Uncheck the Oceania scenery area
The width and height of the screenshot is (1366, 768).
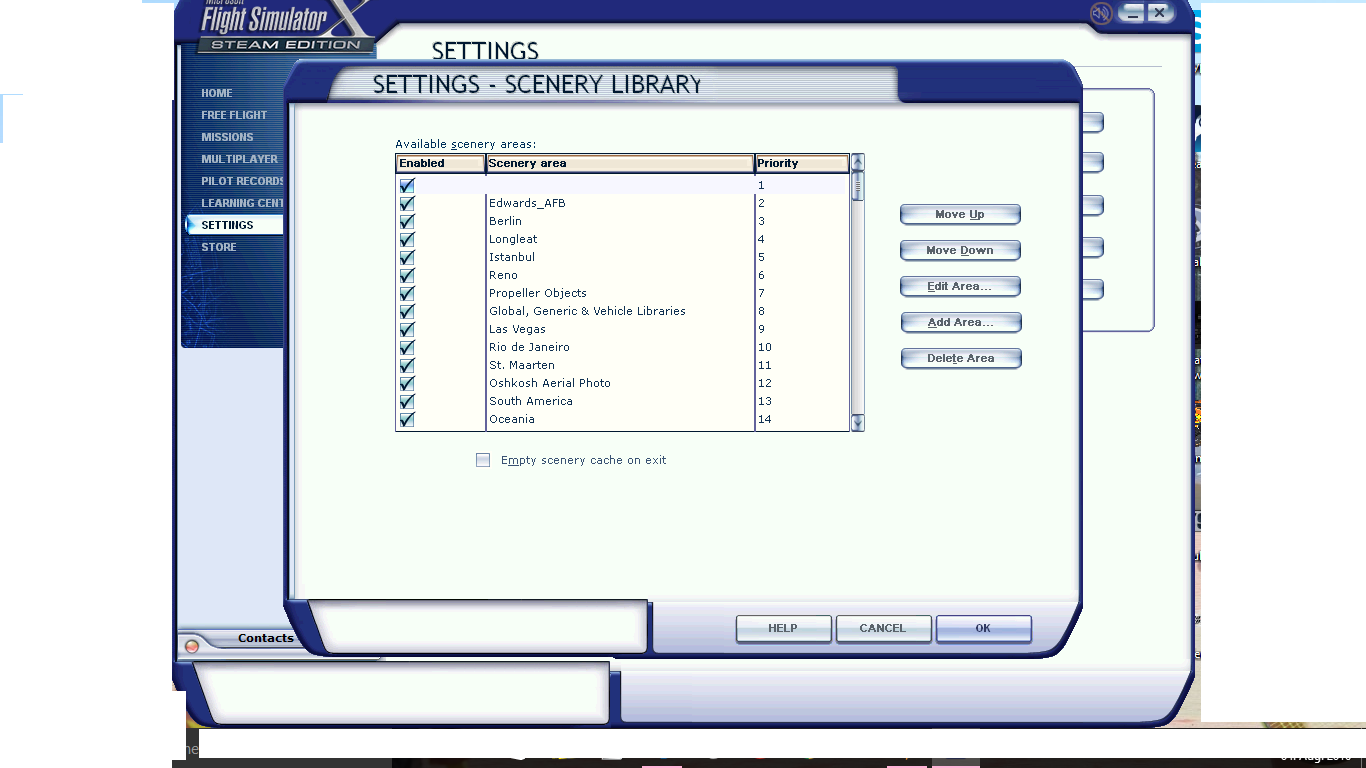pyautogui.click(x=407, y=419)
